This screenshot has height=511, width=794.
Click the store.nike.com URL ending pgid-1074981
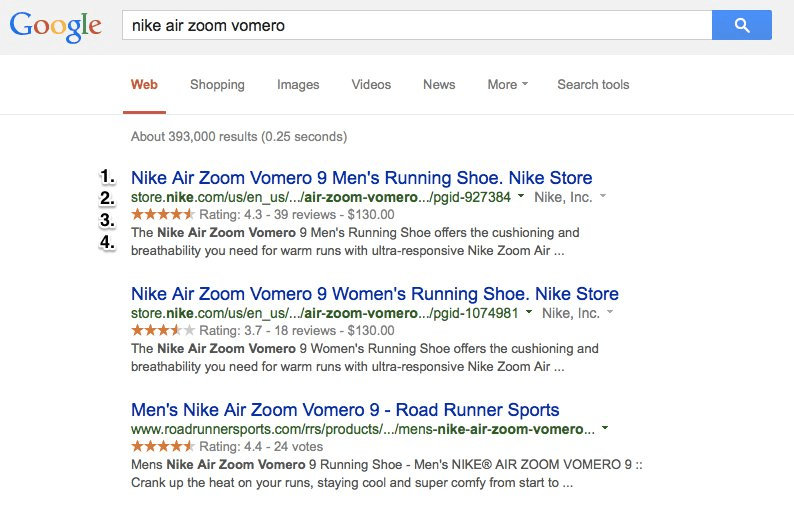(x=325, y=313)
